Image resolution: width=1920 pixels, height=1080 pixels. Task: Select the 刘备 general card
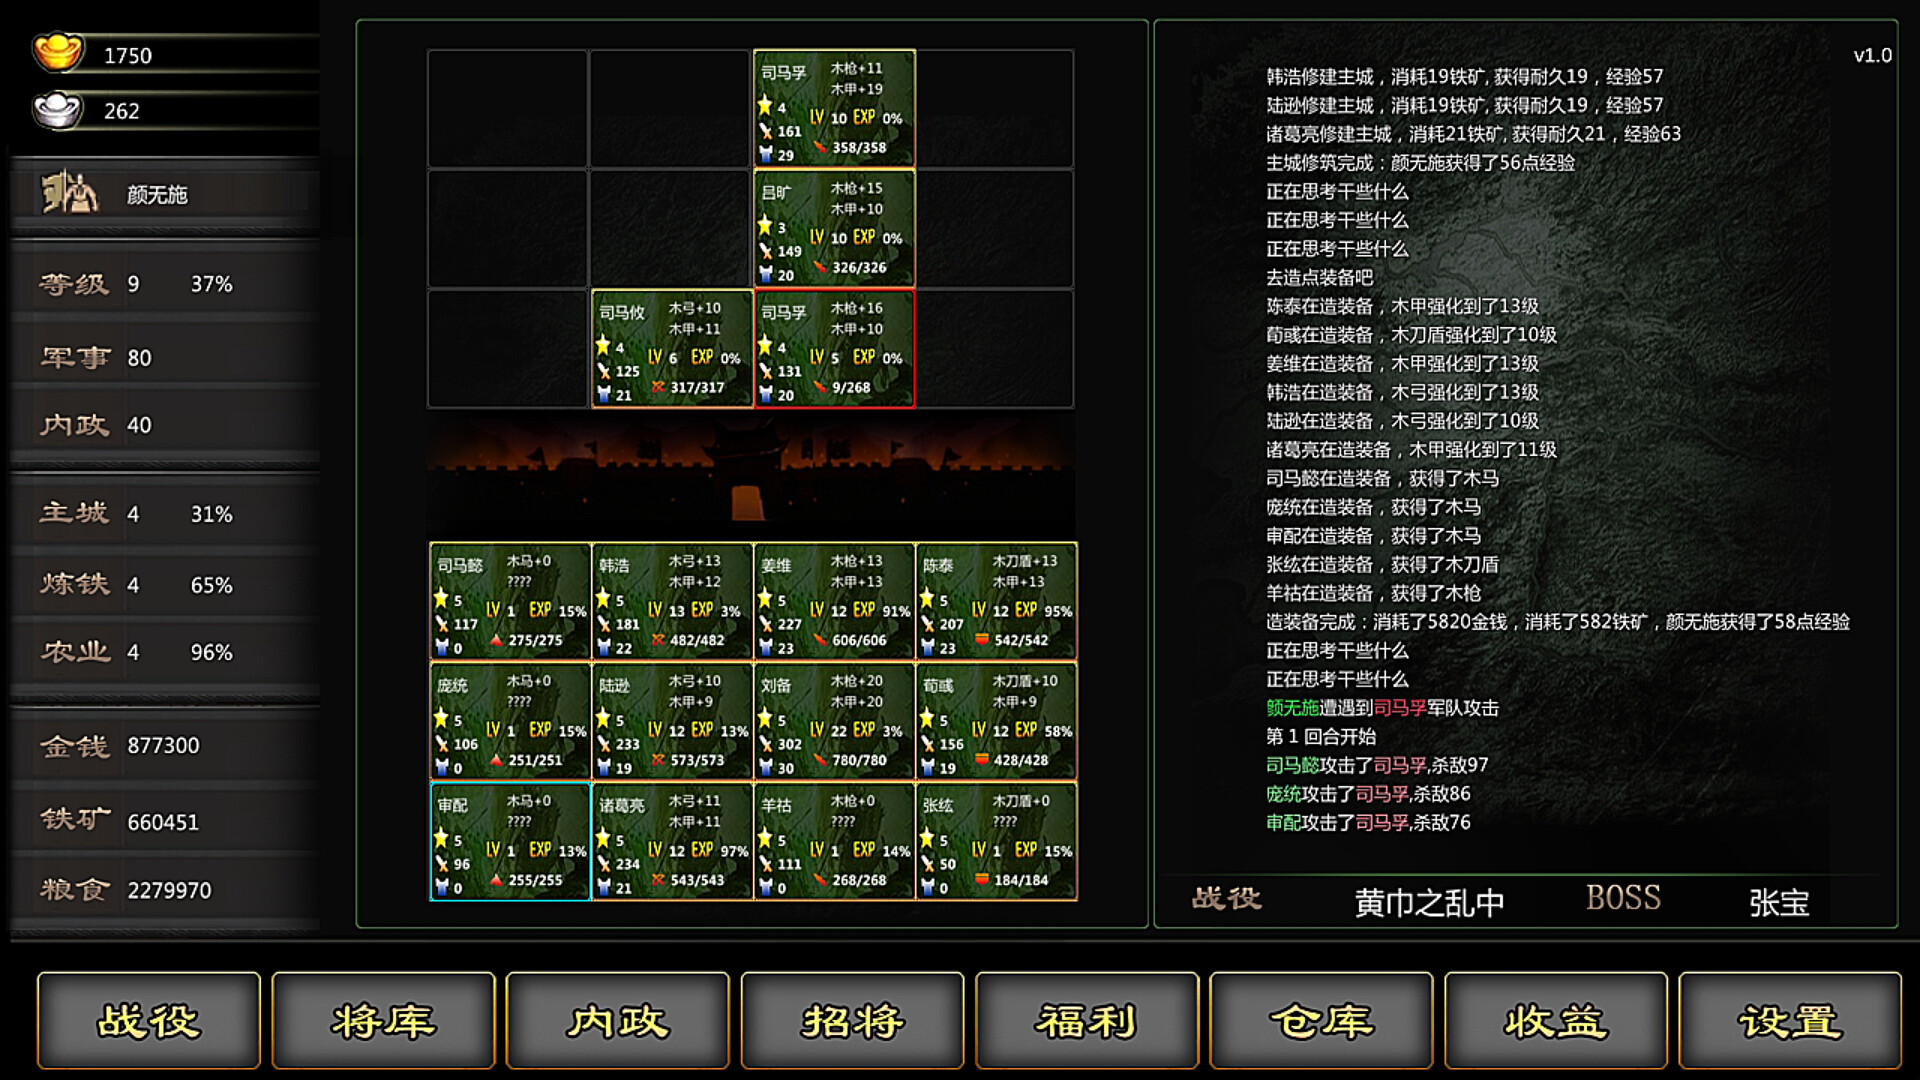[x=834, y=720]
